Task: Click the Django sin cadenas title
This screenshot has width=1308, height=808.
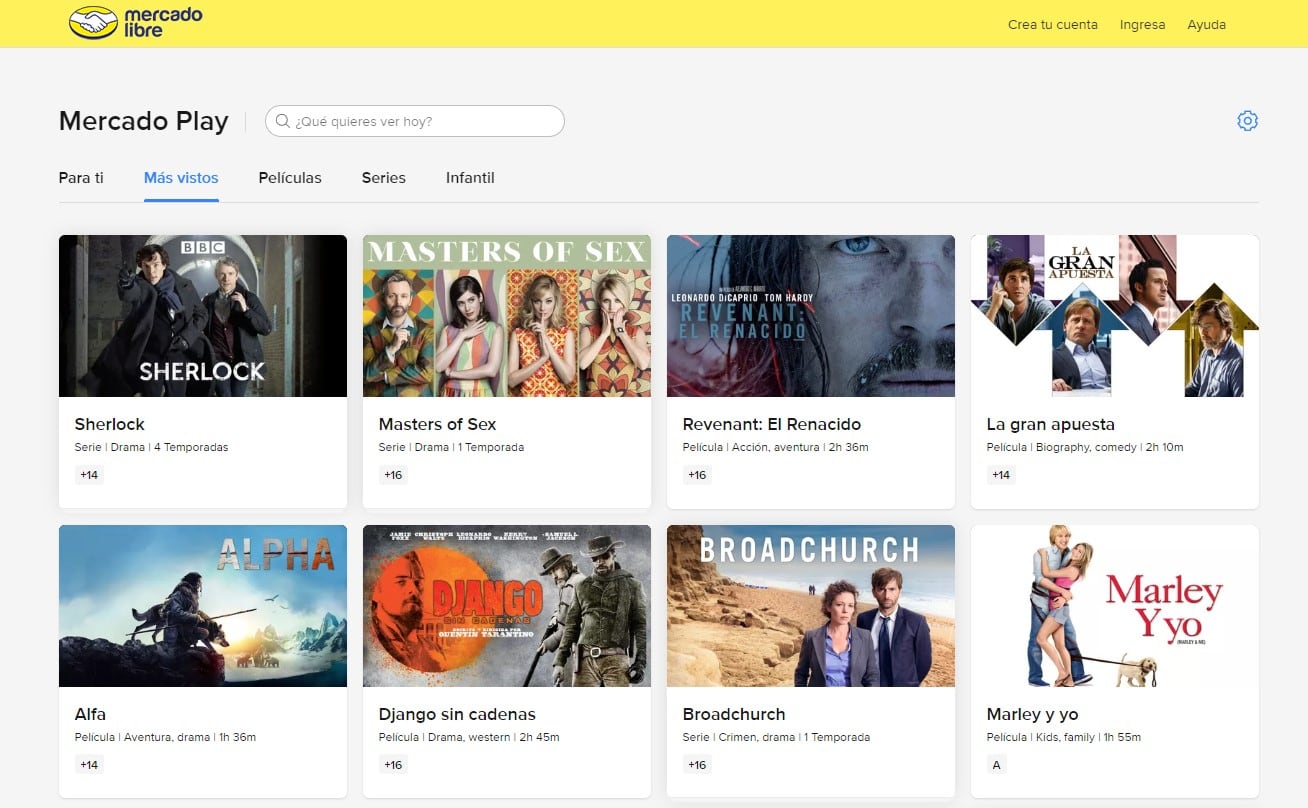Action: pyautogui.click(x=457, y=714)
